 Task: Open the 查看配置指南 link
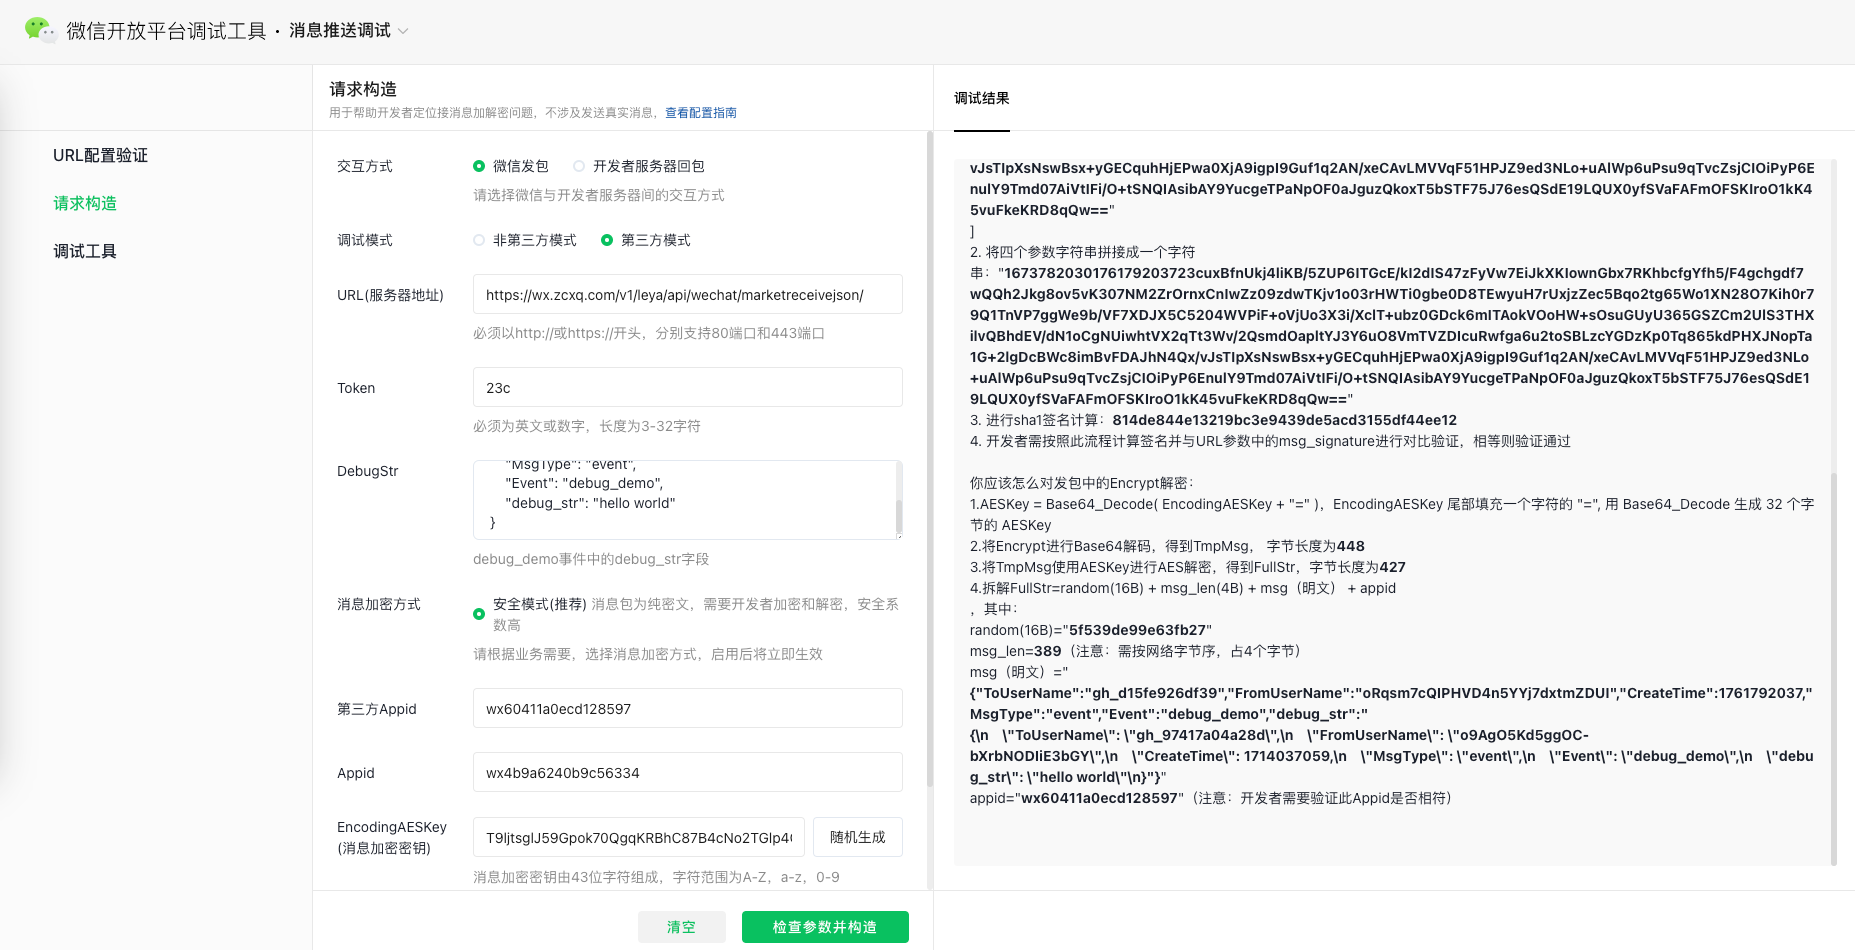pos(701,113)
